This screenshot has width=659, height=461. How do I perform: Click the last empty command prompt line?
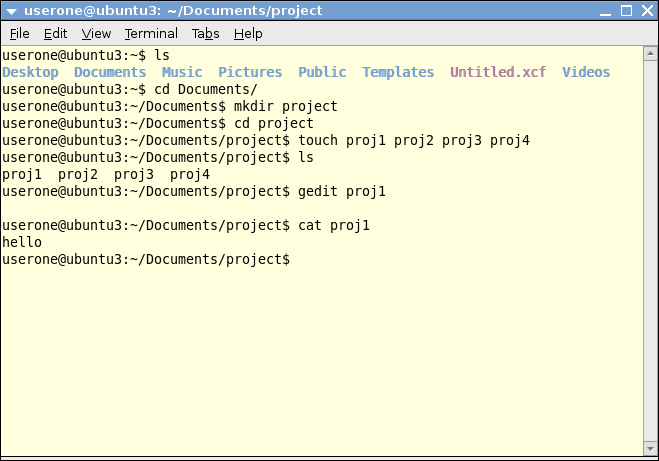tap(150, 259)
